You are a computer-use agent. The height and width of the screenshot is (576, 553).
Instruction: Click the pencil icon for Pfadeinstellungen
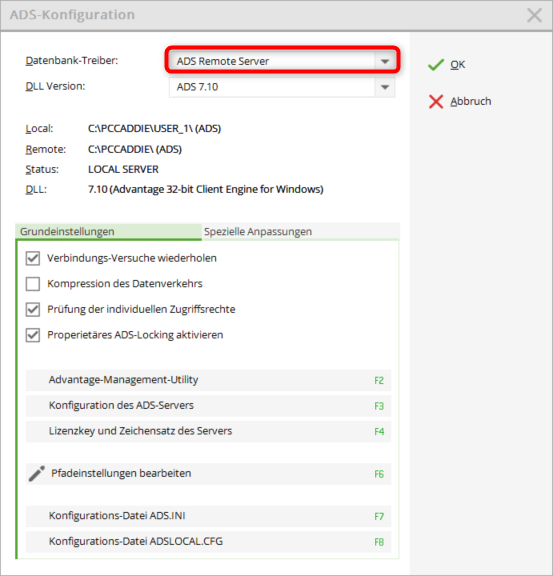(37, 474)
